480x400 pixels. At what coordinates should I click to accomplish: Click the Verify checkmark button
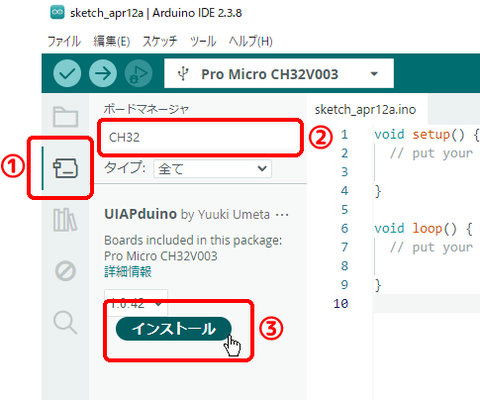(x=67, y=73)
